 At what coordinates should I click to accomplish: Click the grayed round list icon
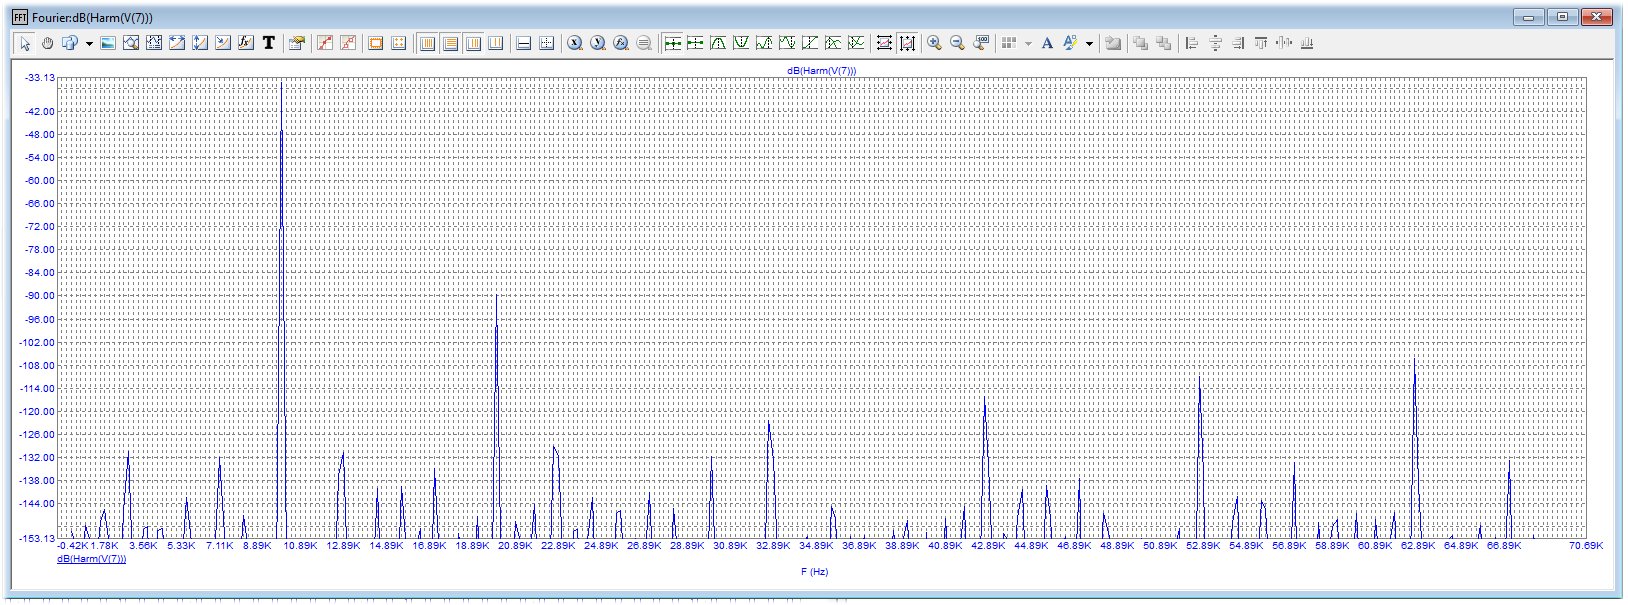[x=644, y=43]
